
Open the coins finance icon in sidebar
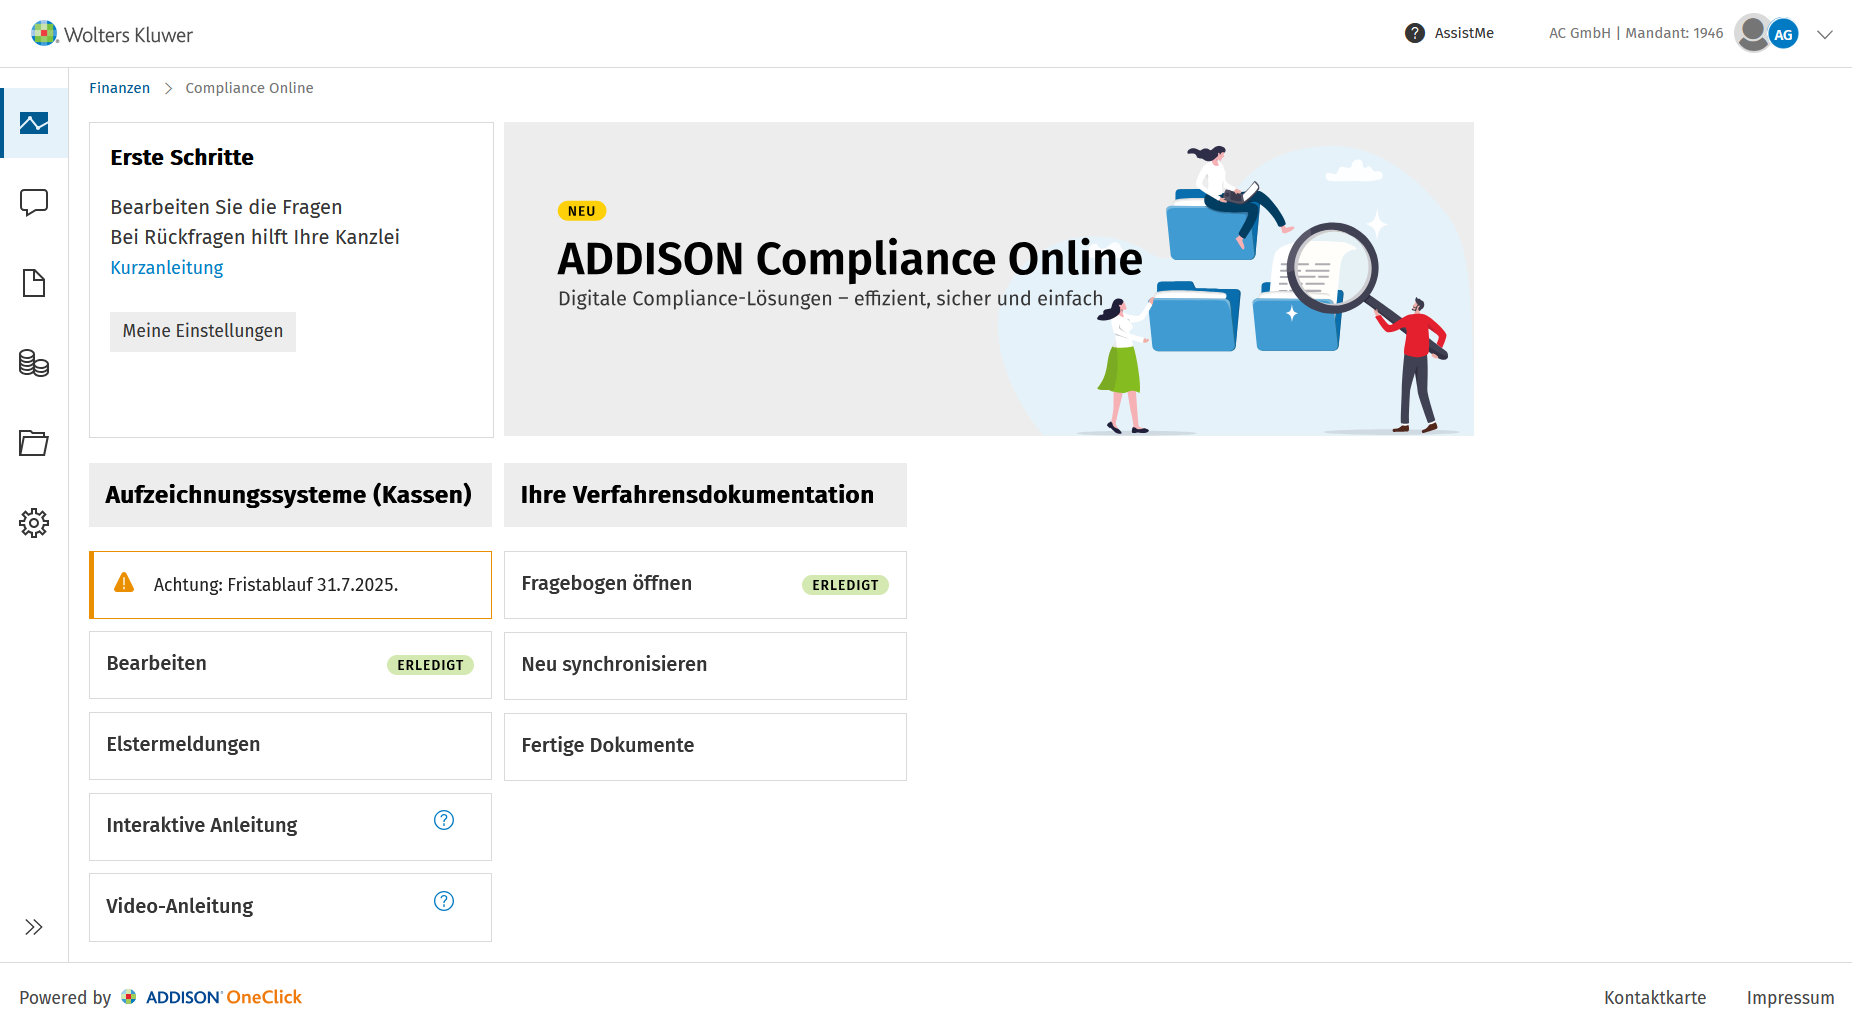click(x=34, y=363)
